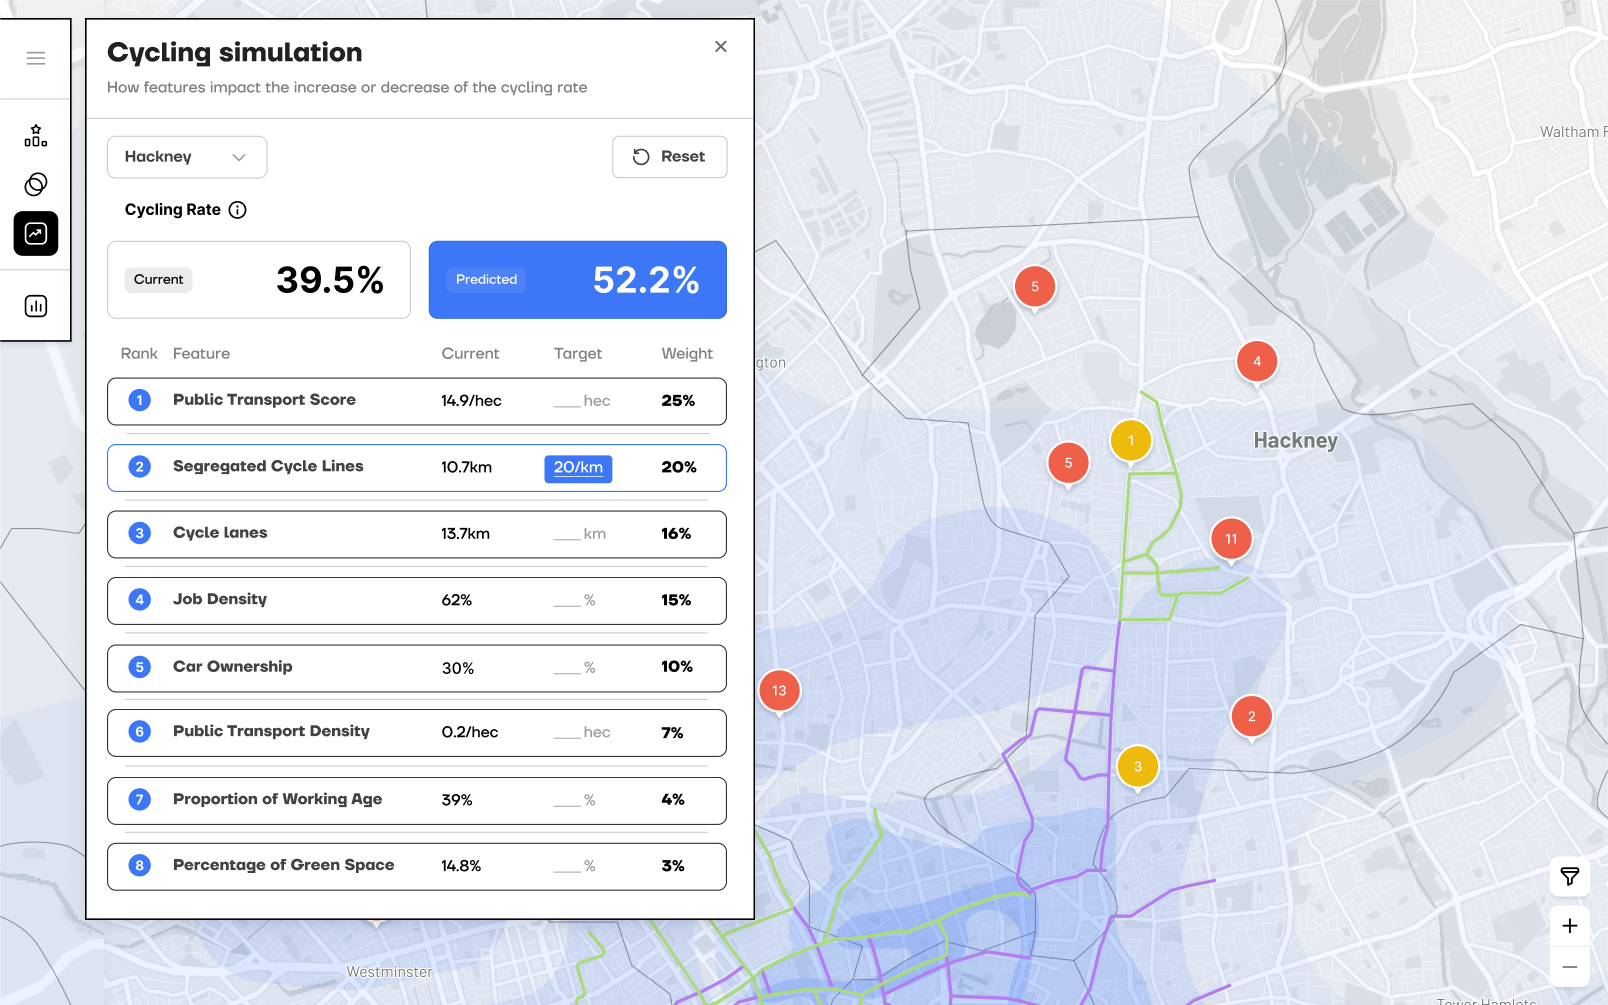This screenshot has width=1608, height=1005.
Task: Select the cycling simulation trend icon
Action: point(36,234)
